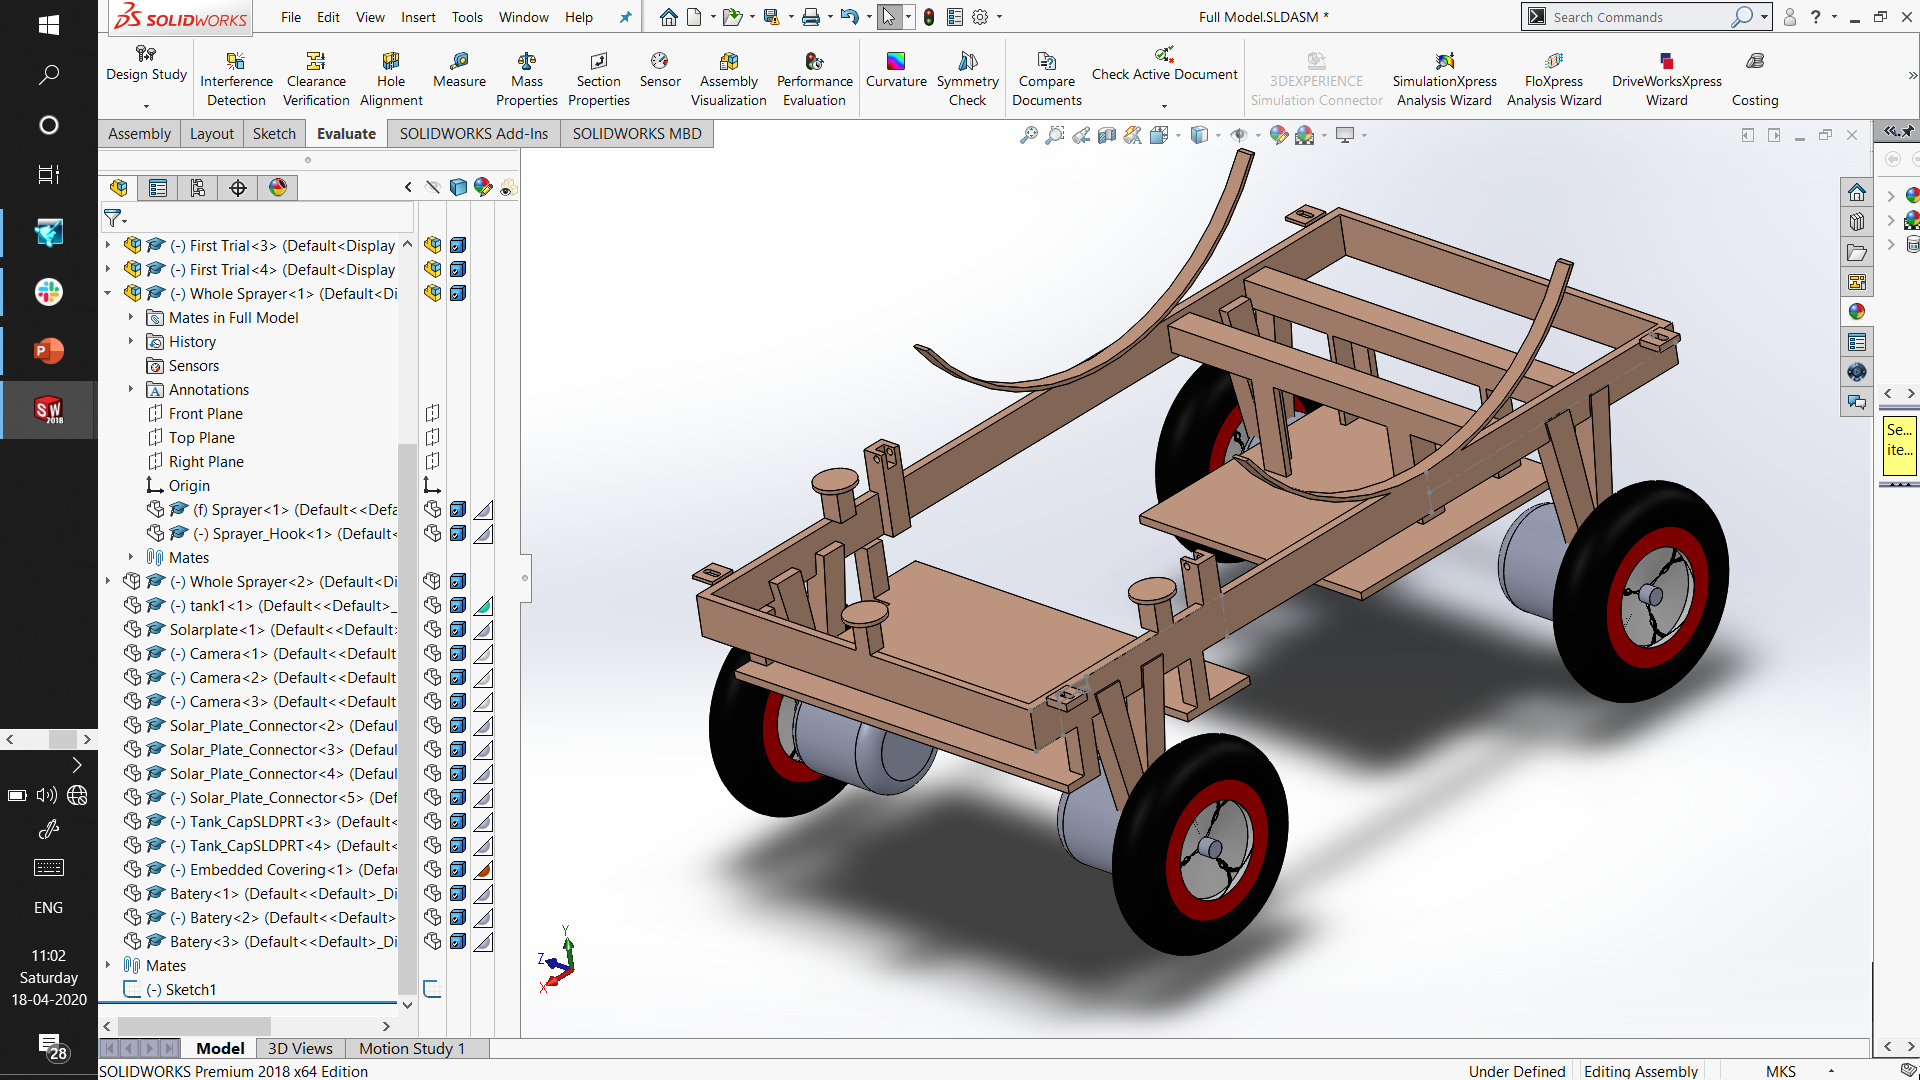1920x1080 pixels.
Task: Toggle display mode for Whole Sprayer<2>
Action: coord(458,582)
